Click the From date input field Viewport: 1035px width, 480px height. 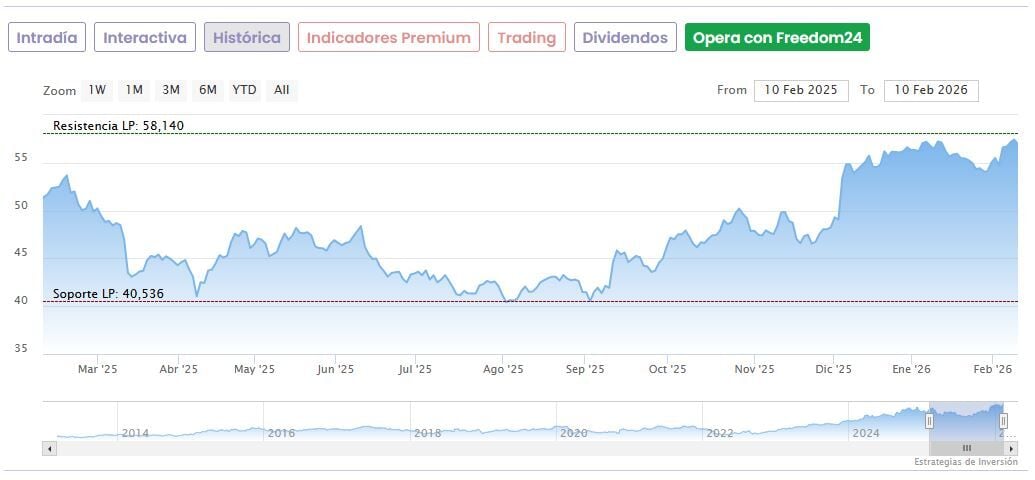801,90
